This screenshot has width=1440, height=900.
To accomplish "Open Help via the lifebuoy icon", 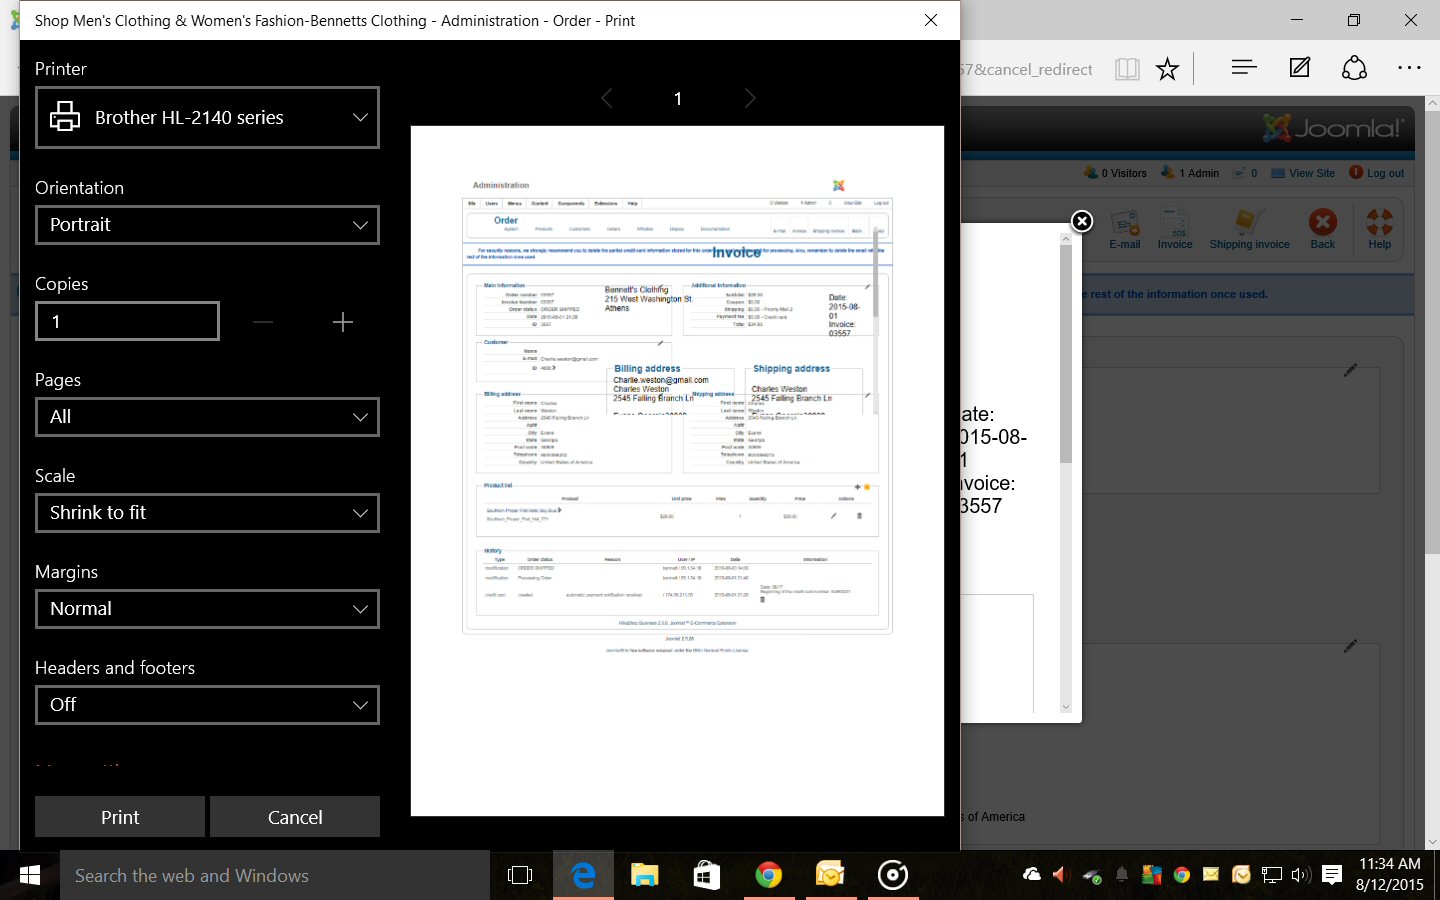I will [x=1380, y=229].
